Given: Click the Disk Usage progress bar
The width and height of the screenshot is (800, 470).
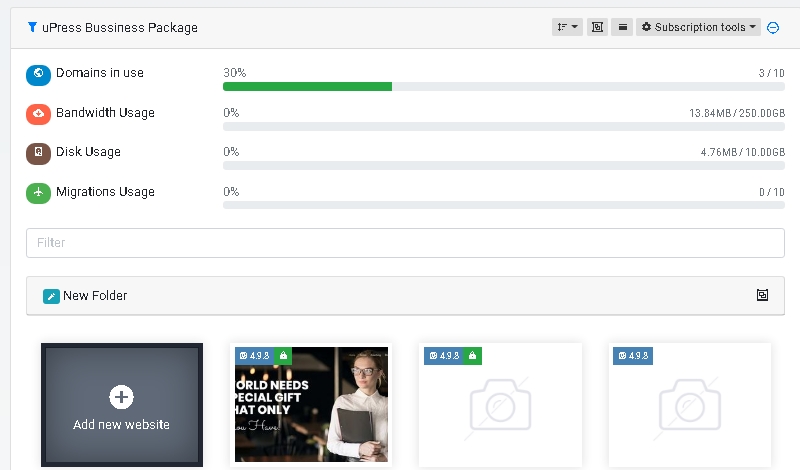Looking at the screenshot, I should coord(504,165).
